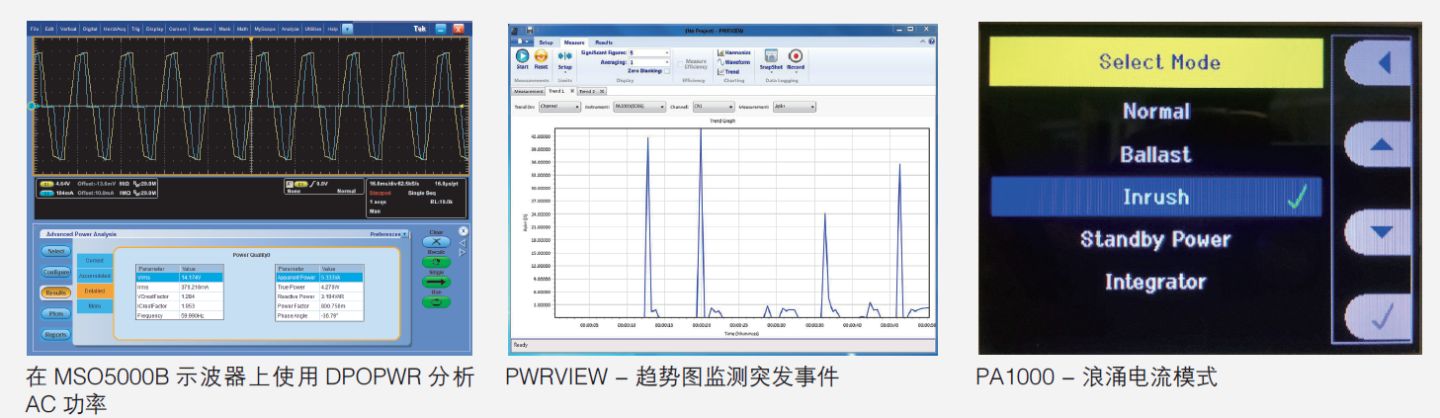The height and width of the screenshot is (418, 1440).
Task: Open the Harmonics chart in PWRVIEW
Action: point(733,52)
